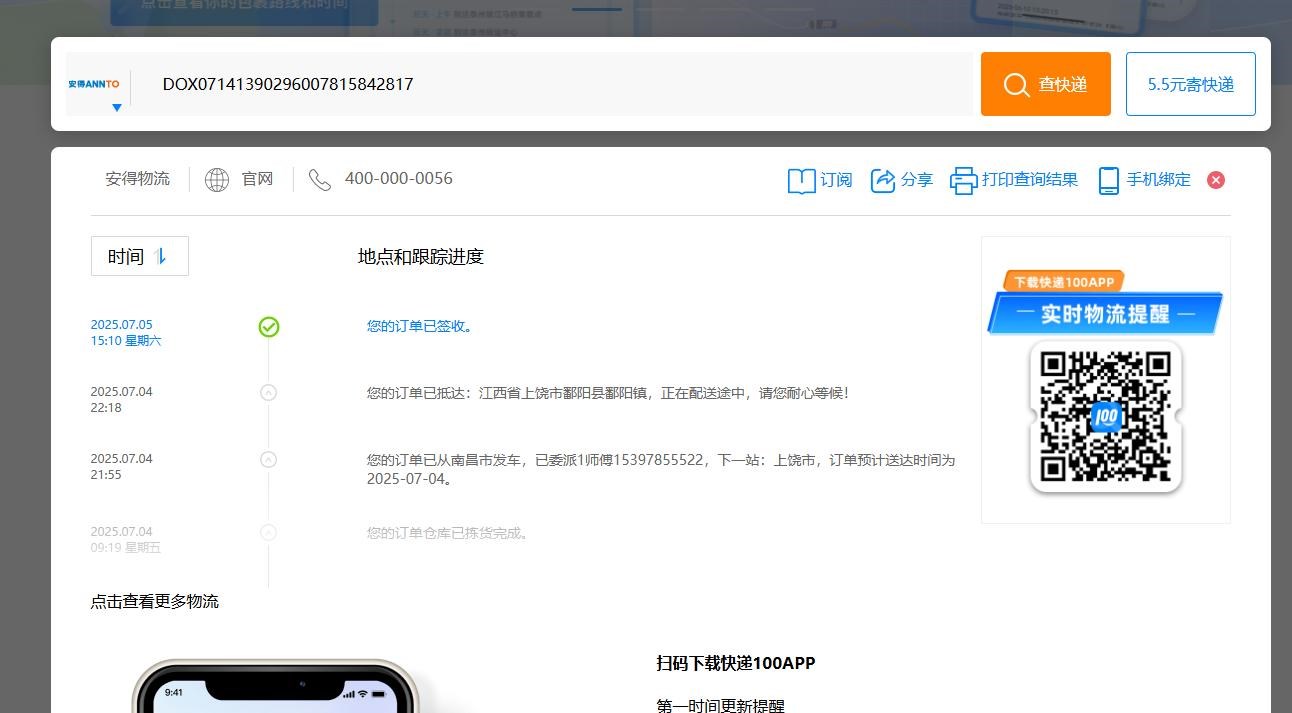Click the printer icon for 打印查询结果
This screenshot has width=1292, height=713.
pos(963,180)
